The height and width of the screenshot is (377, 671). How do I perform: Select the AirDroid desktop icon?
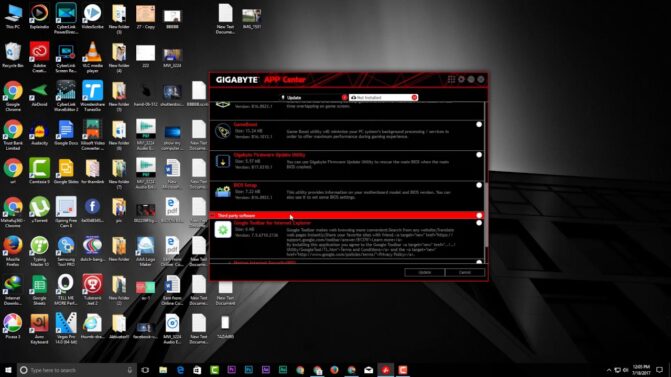click(x=39, y=95)
